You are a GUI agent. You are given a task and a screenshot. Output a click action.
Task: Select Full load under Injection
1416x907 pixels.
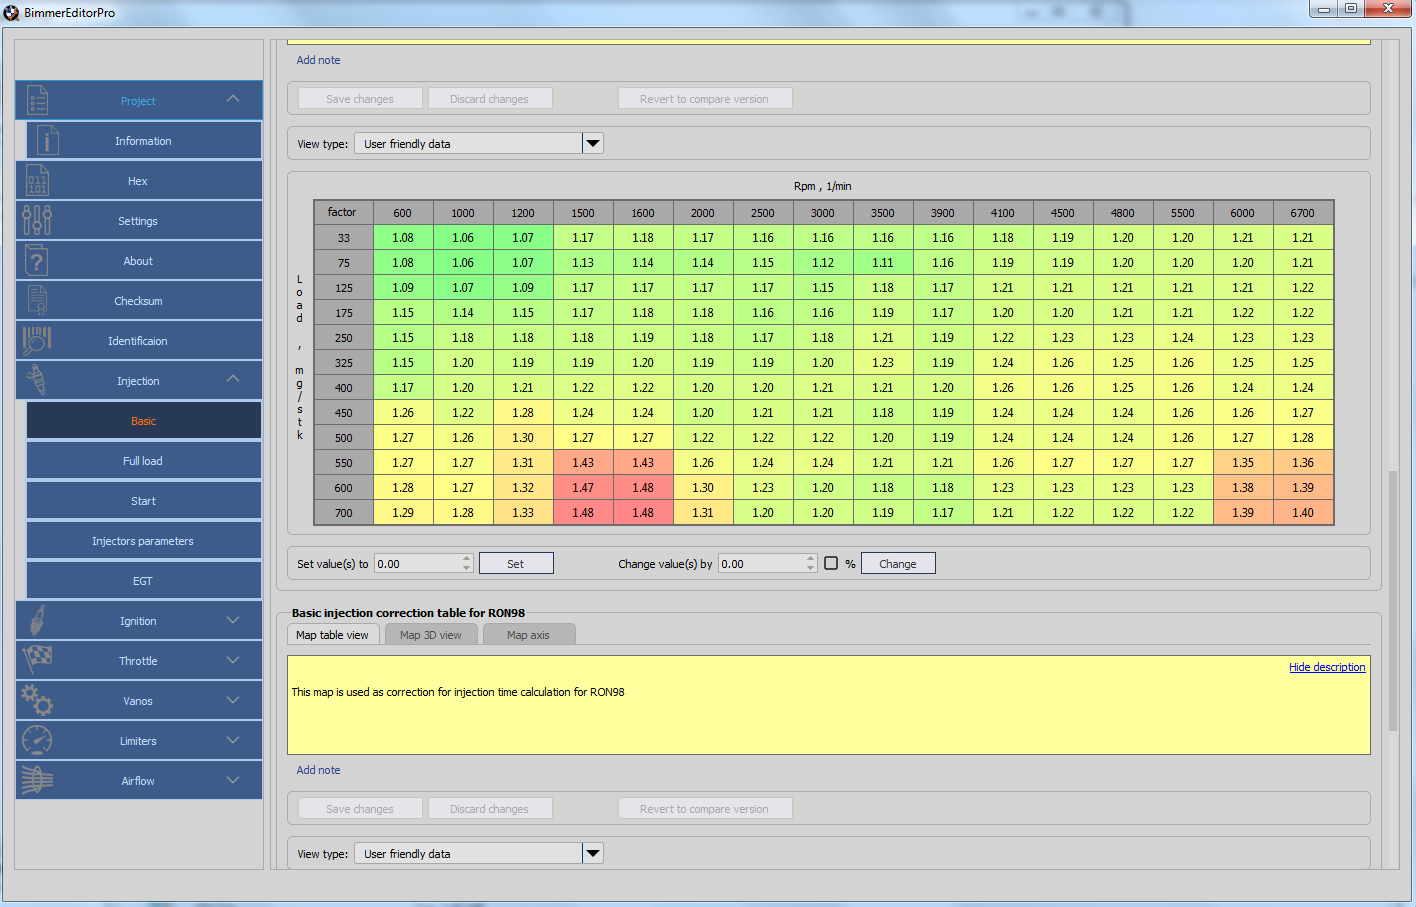[143, 461]
